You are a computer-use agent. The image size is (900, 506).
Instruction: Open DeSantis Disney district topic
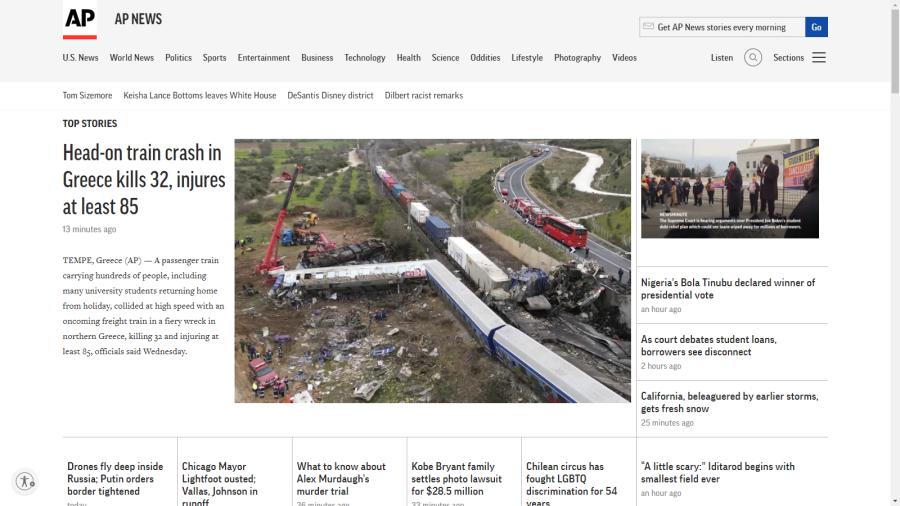click(x=330, y=95)
